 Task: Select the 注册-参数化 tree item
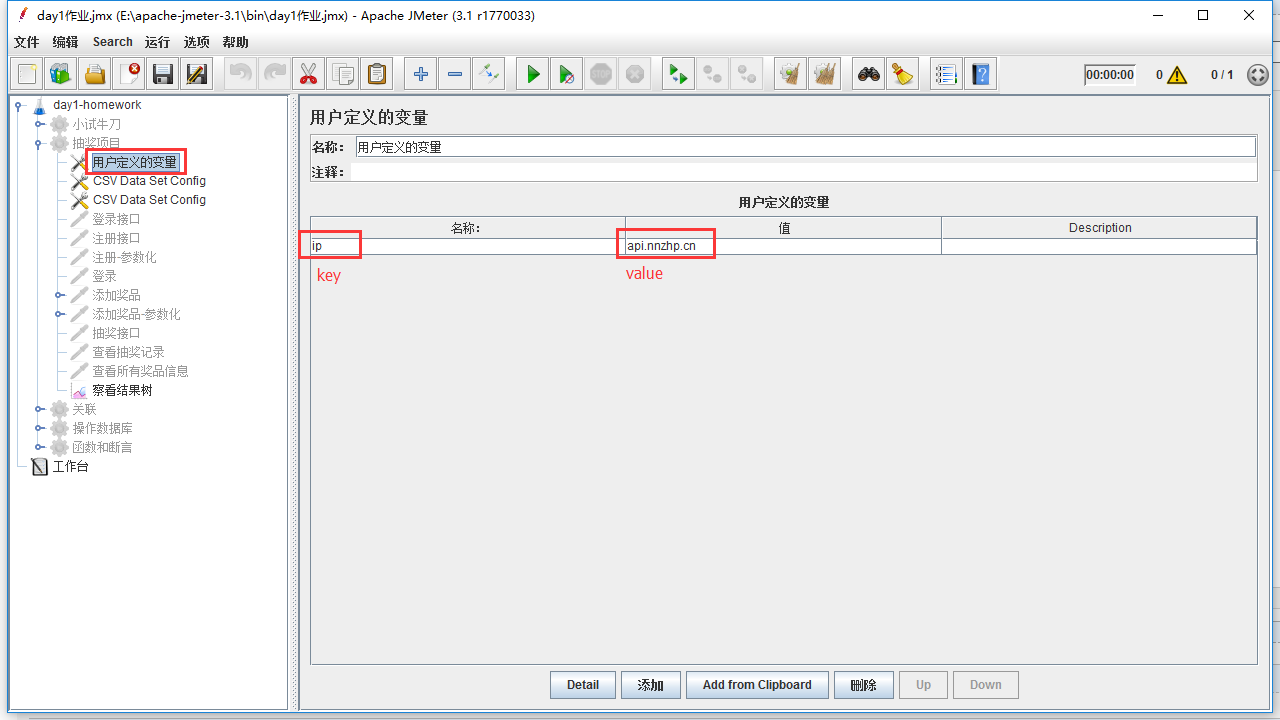pos(124,257)
